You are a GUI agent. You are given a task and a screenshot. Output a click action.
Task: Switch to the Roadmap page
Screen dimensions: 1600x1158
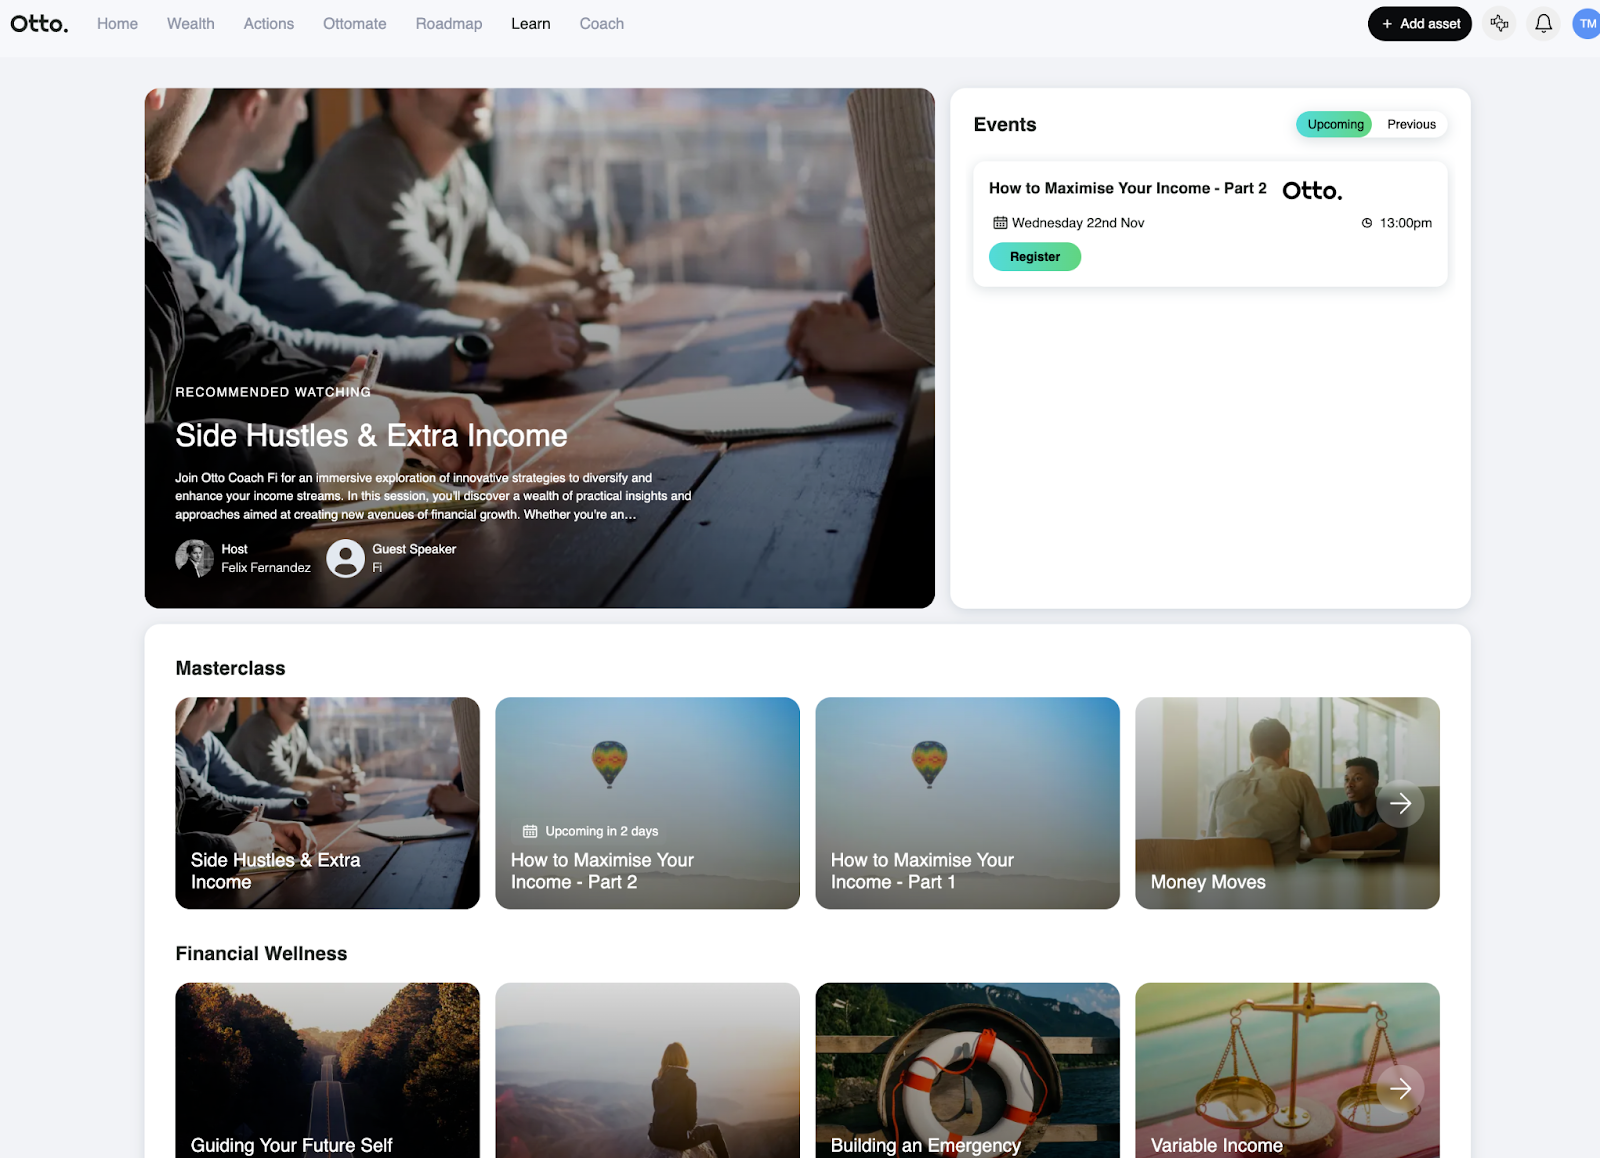click(449, 24)
